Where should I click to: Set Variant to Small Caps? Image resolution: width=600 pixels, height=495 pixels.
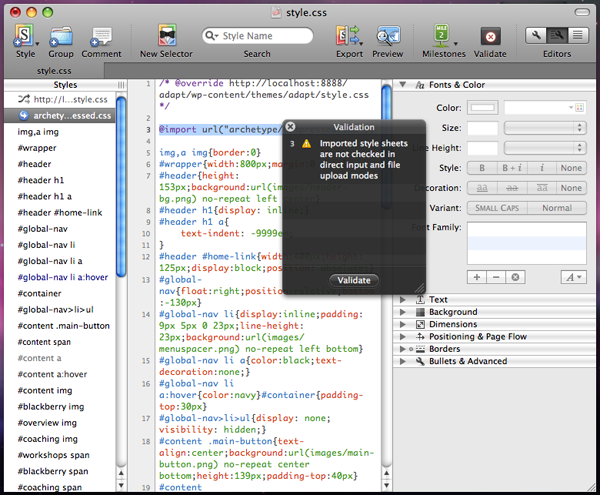497,208
